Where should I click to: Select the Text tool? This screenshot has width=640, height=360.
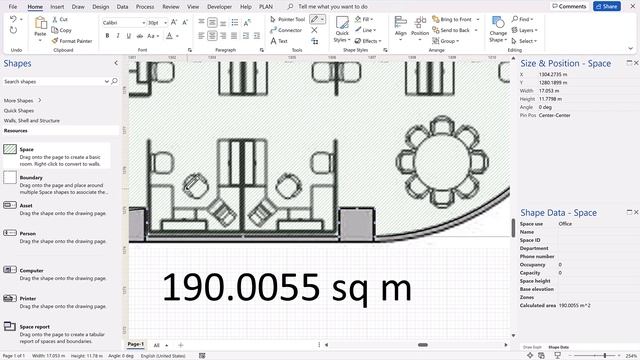(x=279, y=41)
